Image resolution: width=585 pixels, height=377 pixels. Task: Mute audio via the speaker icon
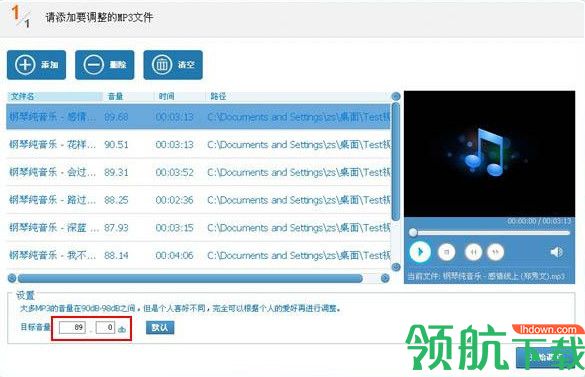coord(557,252)
